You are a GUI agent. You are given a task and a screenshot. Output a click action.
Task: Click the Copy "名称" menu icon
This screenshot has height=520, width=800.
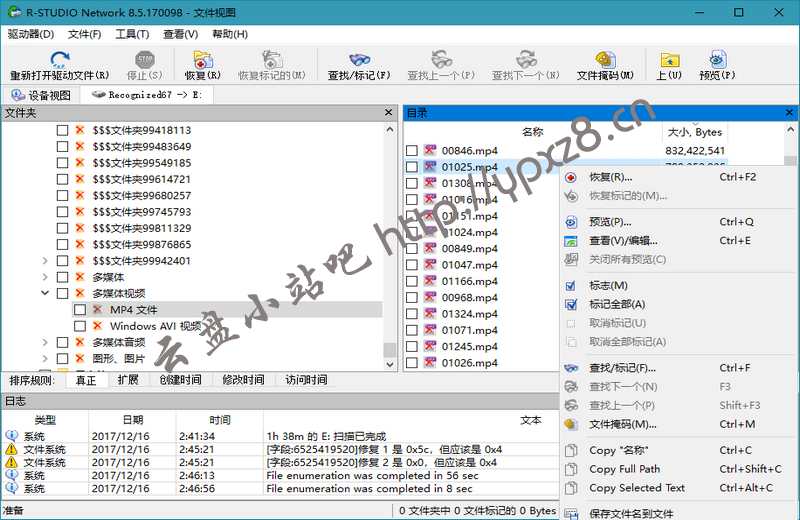click(571, 450)
